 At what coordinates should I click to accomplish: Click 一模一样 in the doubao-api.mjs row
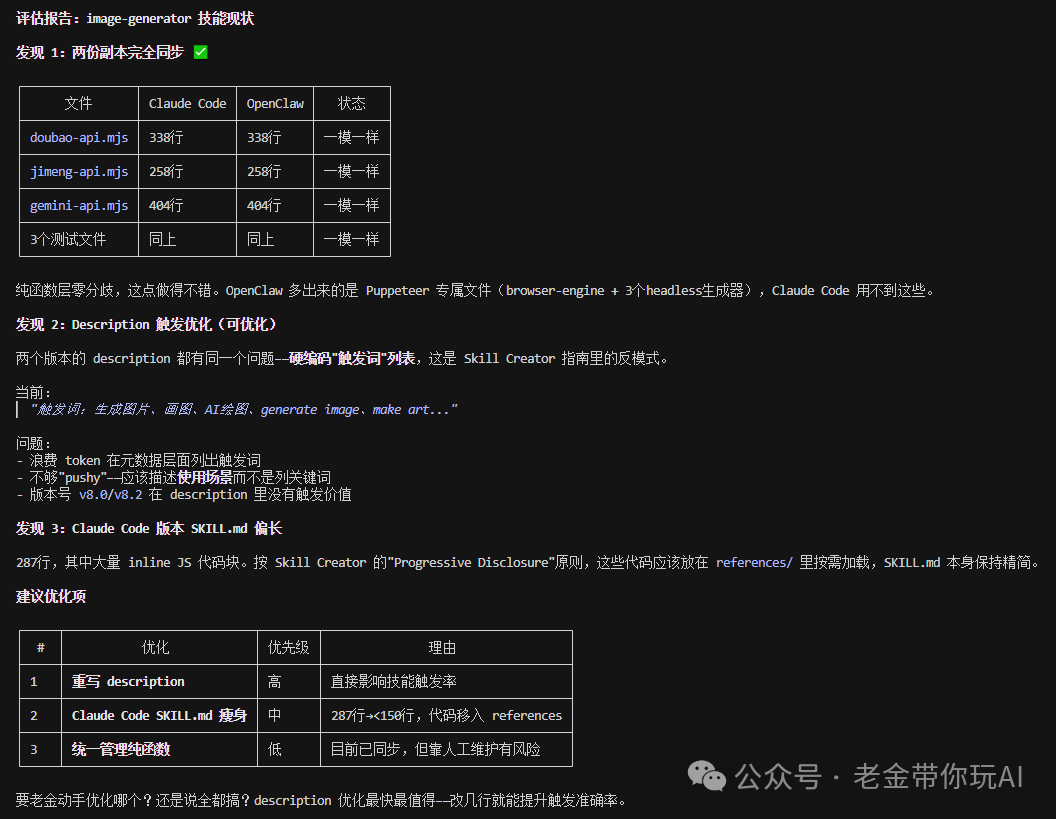[x=352, y=137]
